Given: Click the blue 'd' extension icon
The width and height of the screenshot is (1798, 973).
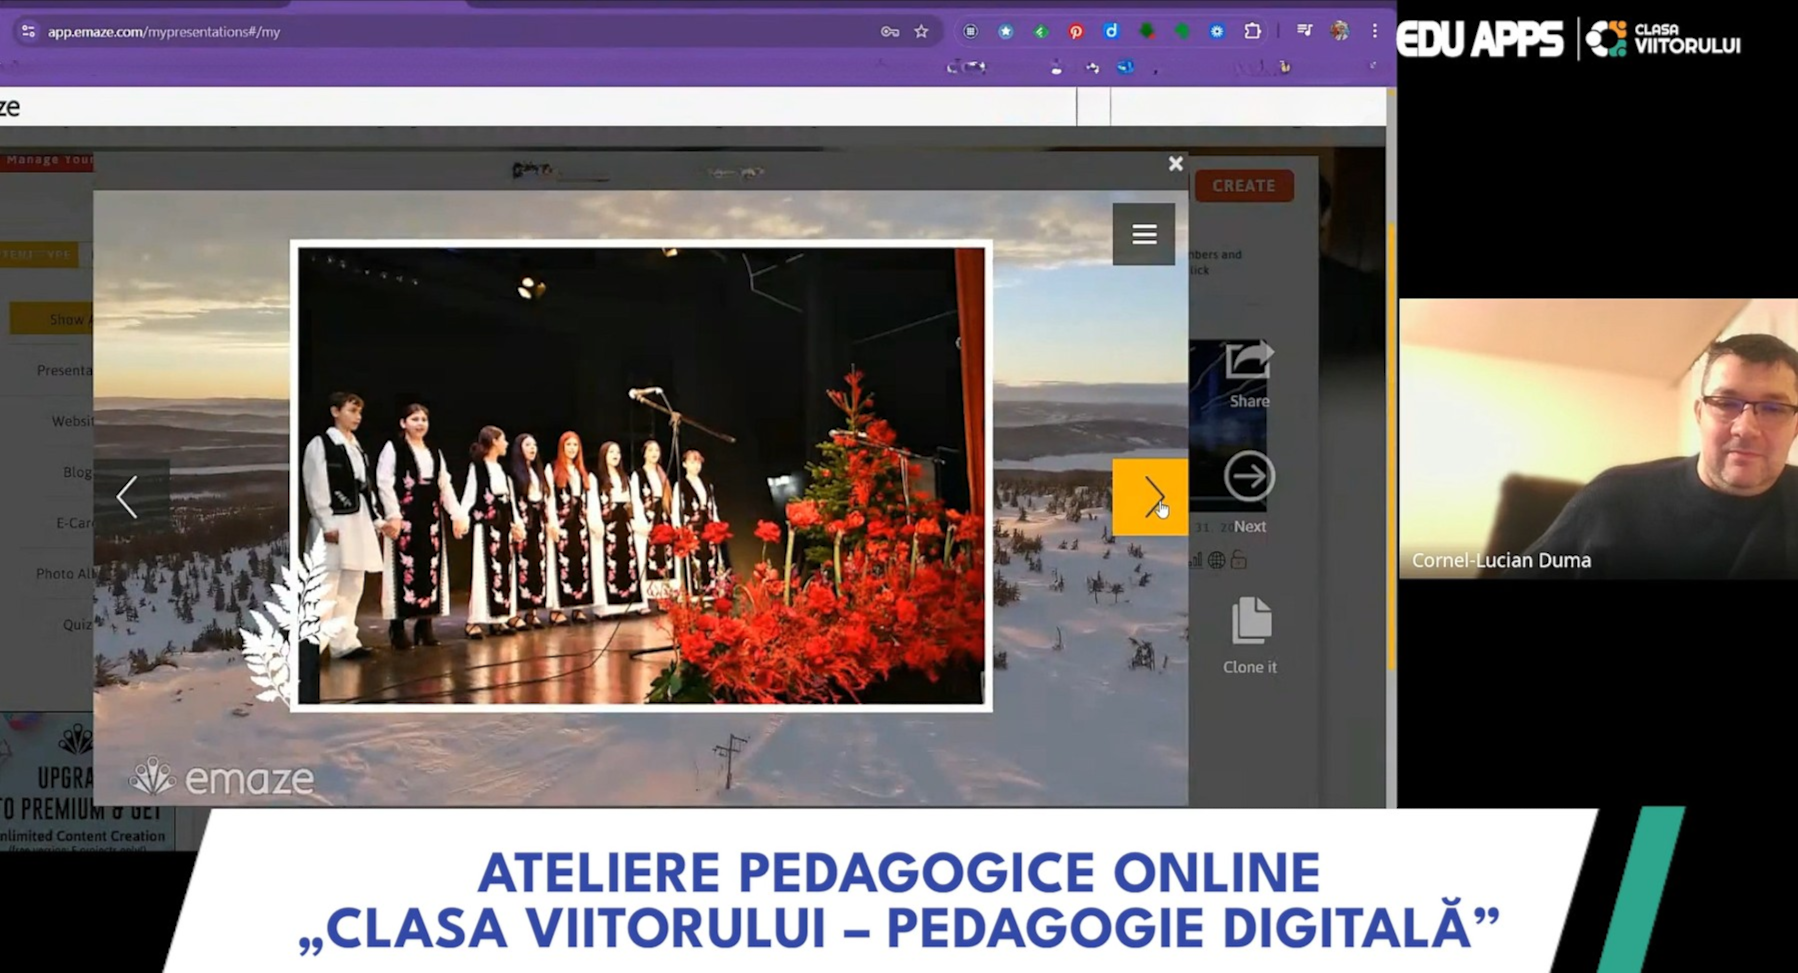Looking at the screenshot, I should pyautogui.click(x=1111, y=32).
